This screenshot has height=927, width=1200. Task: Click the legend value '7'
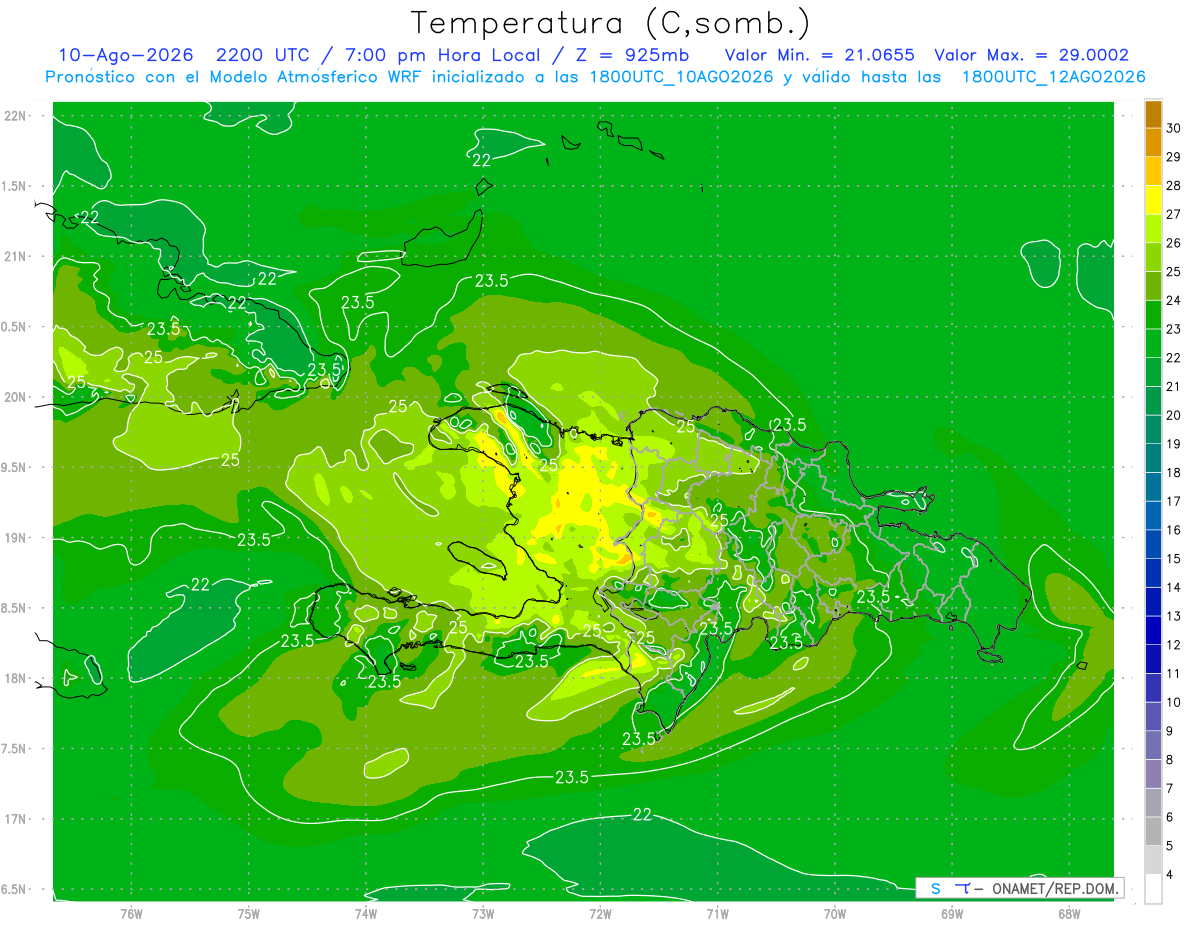coord(1171,788)
